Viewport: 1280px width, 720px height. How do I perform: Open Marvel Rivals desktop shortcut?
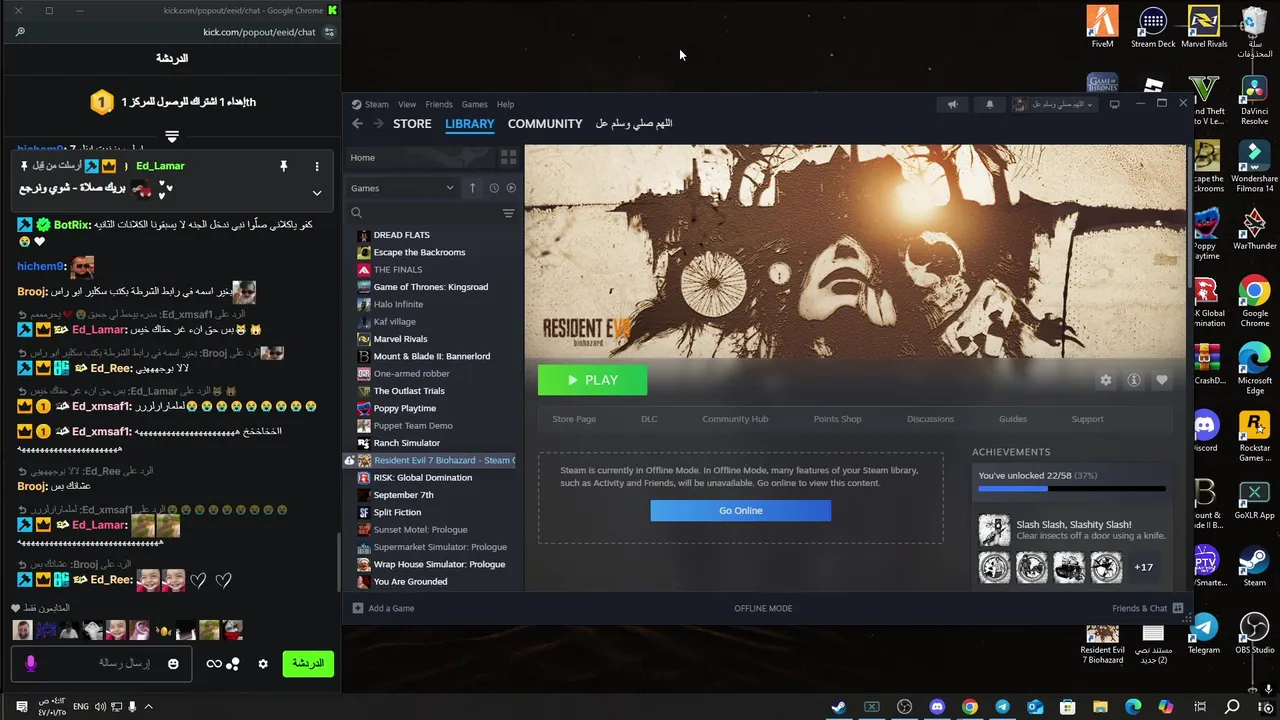[1204, 27]
